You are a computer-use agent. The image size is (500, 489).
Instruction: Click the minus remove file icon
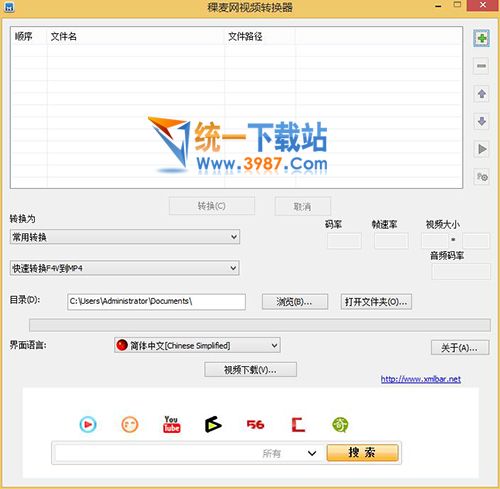(x=481, y=66)
